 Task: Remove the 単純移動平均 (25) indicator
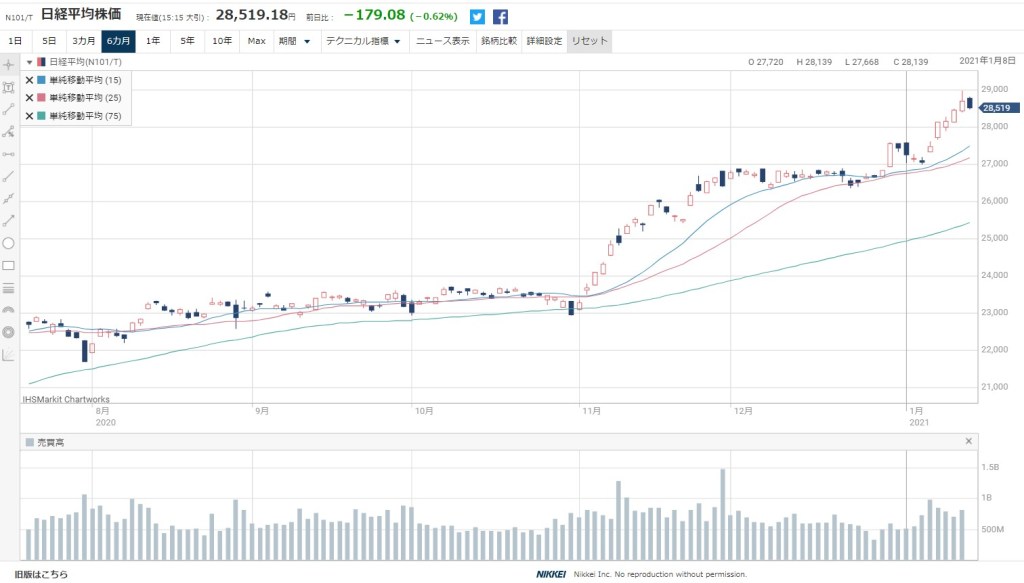(29, 98)
